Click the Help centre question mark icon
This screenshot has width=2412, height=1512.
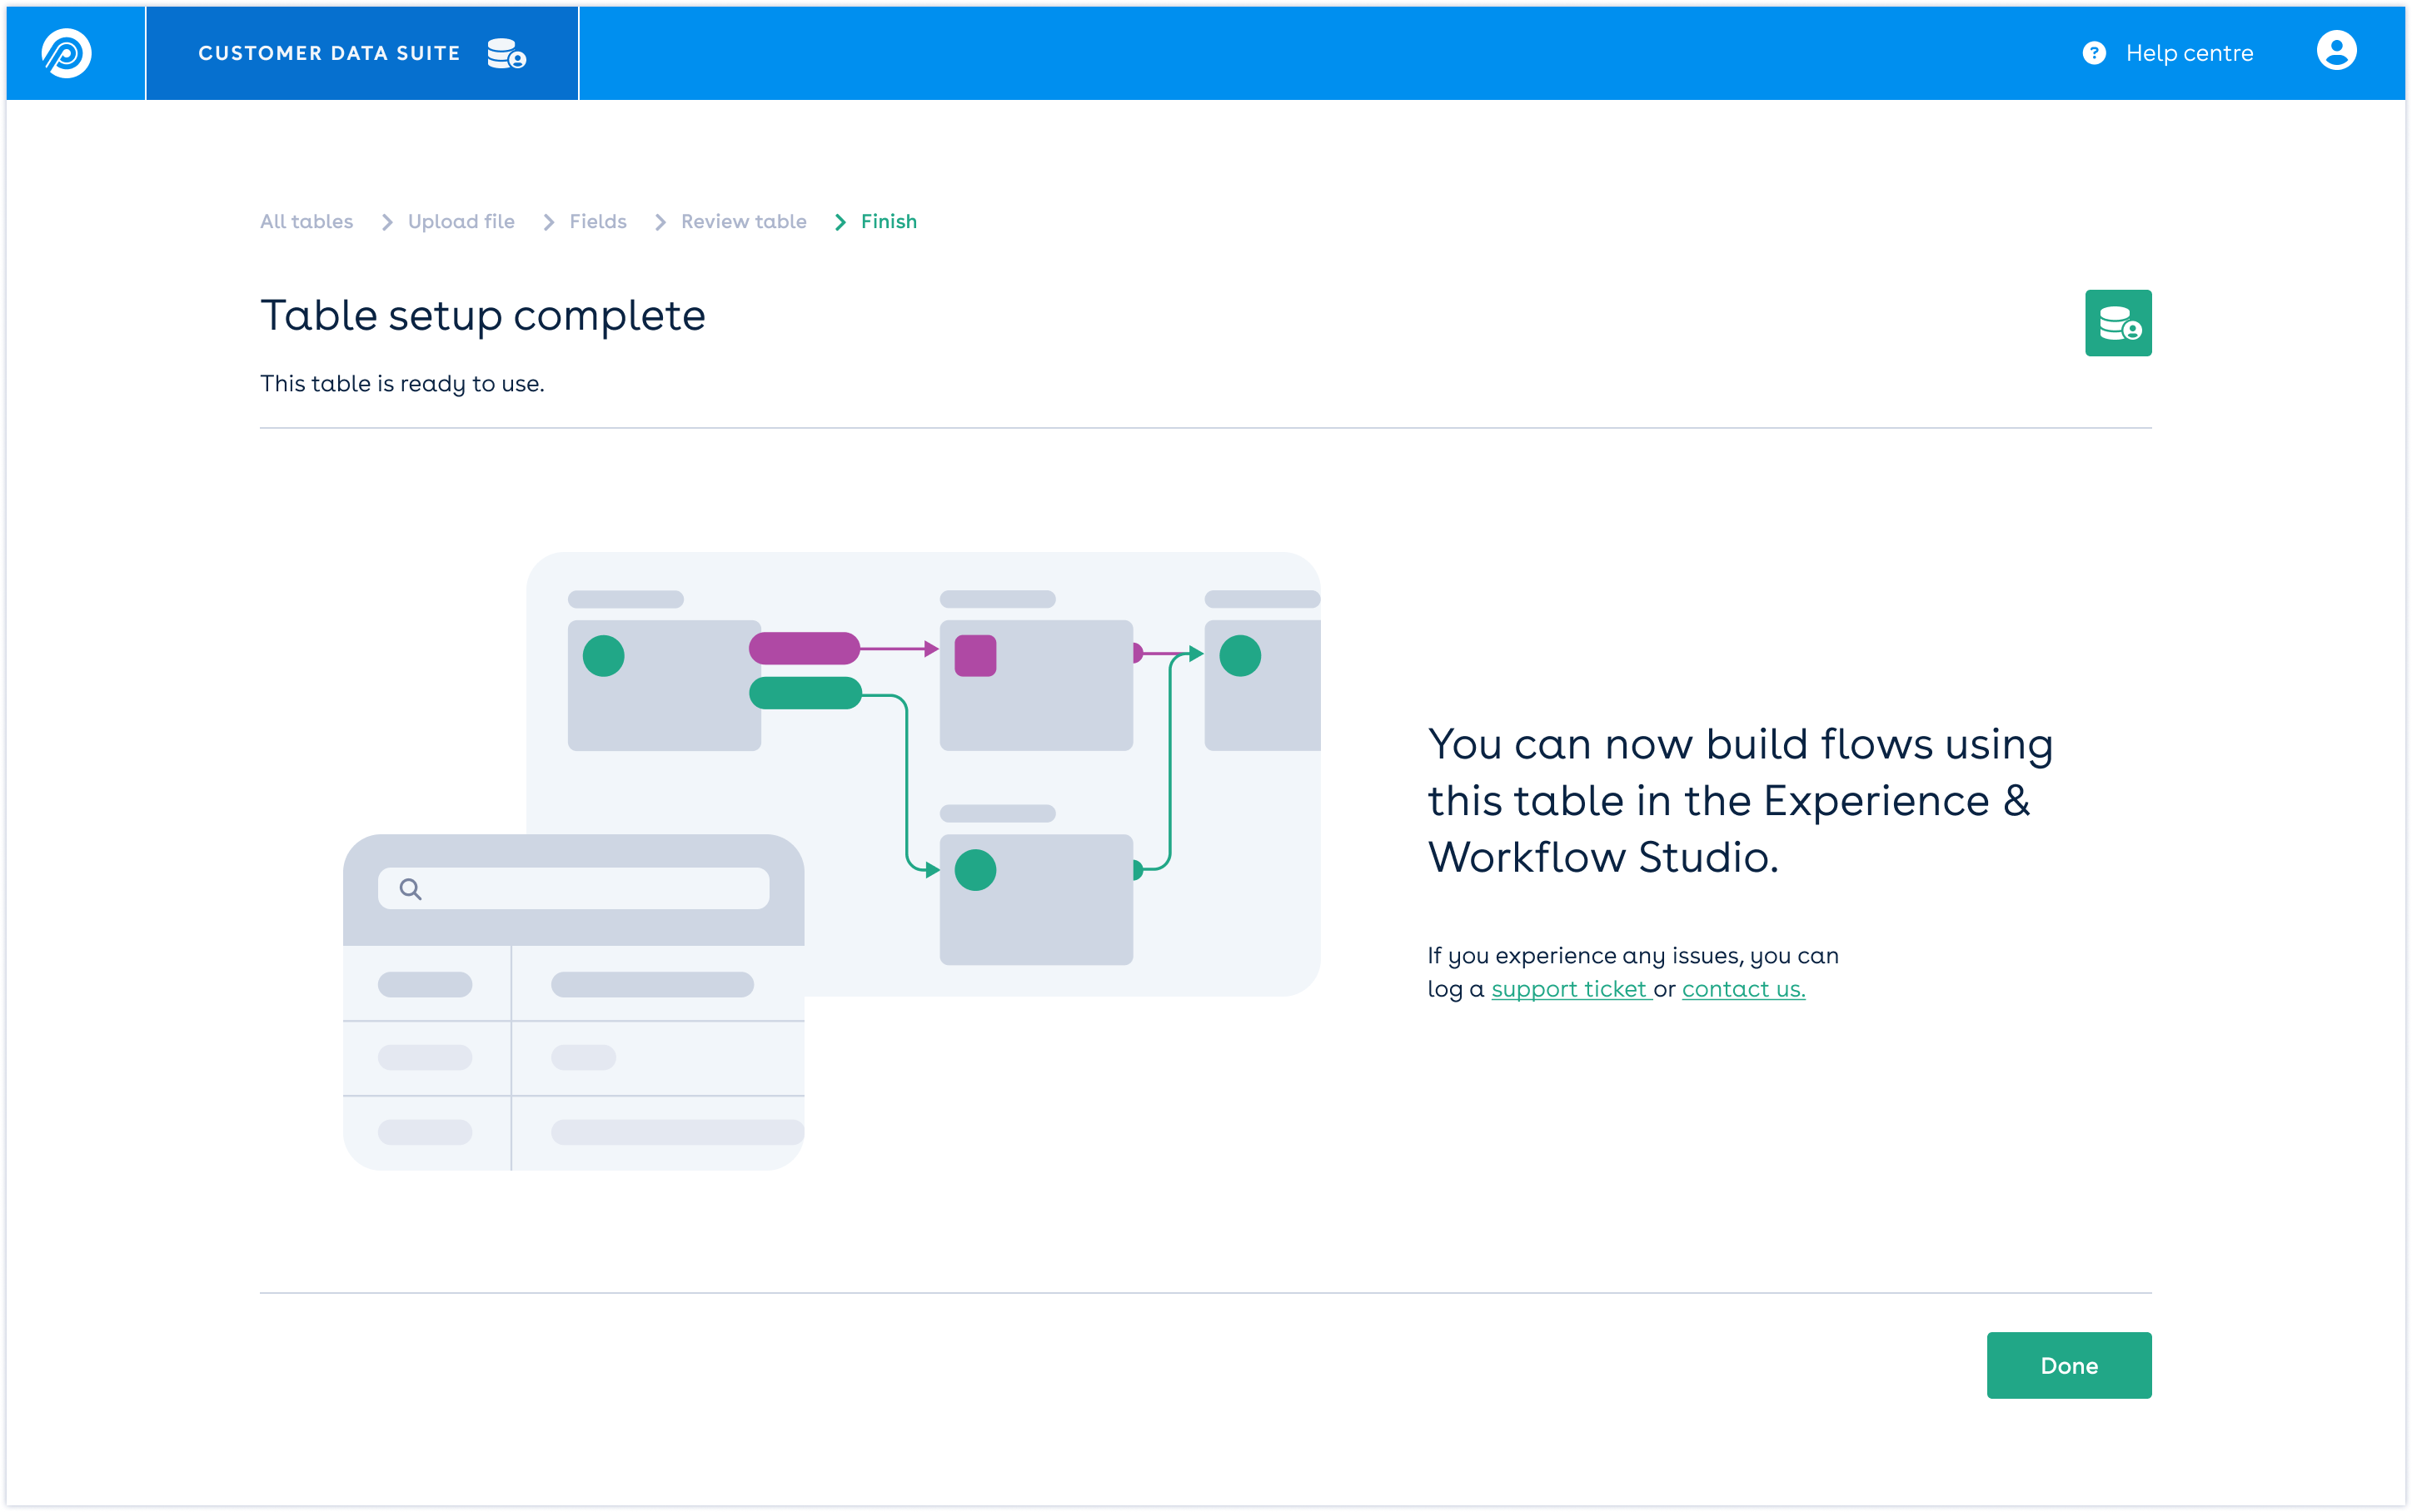pyautogui.click(x=2093, y=53)
